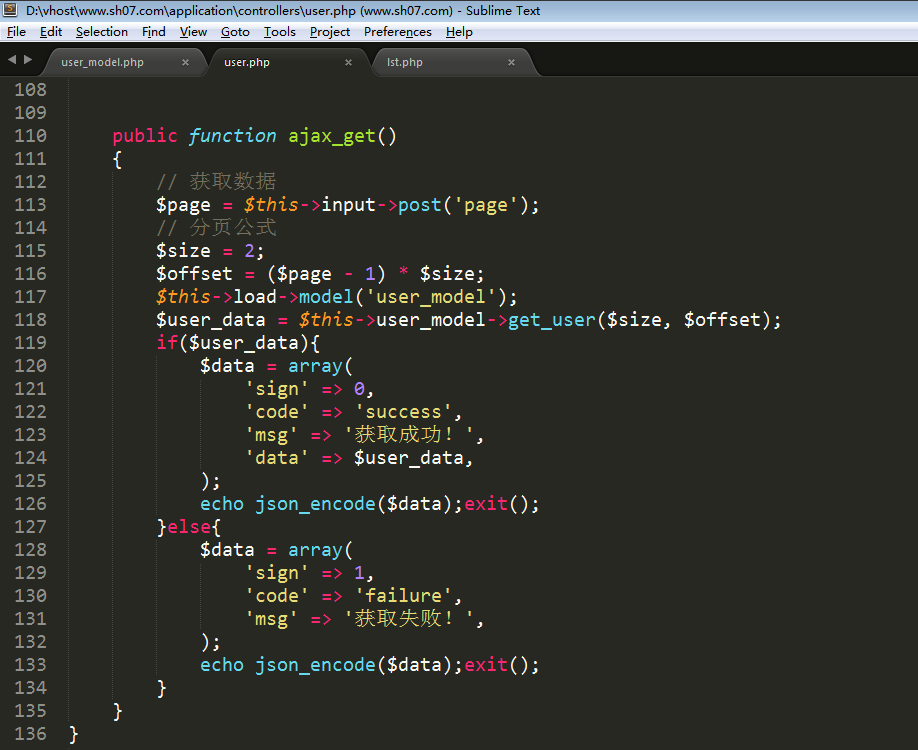Click the right tab navigation arrow
Screen dimensions: 918x750
(28, 60)
